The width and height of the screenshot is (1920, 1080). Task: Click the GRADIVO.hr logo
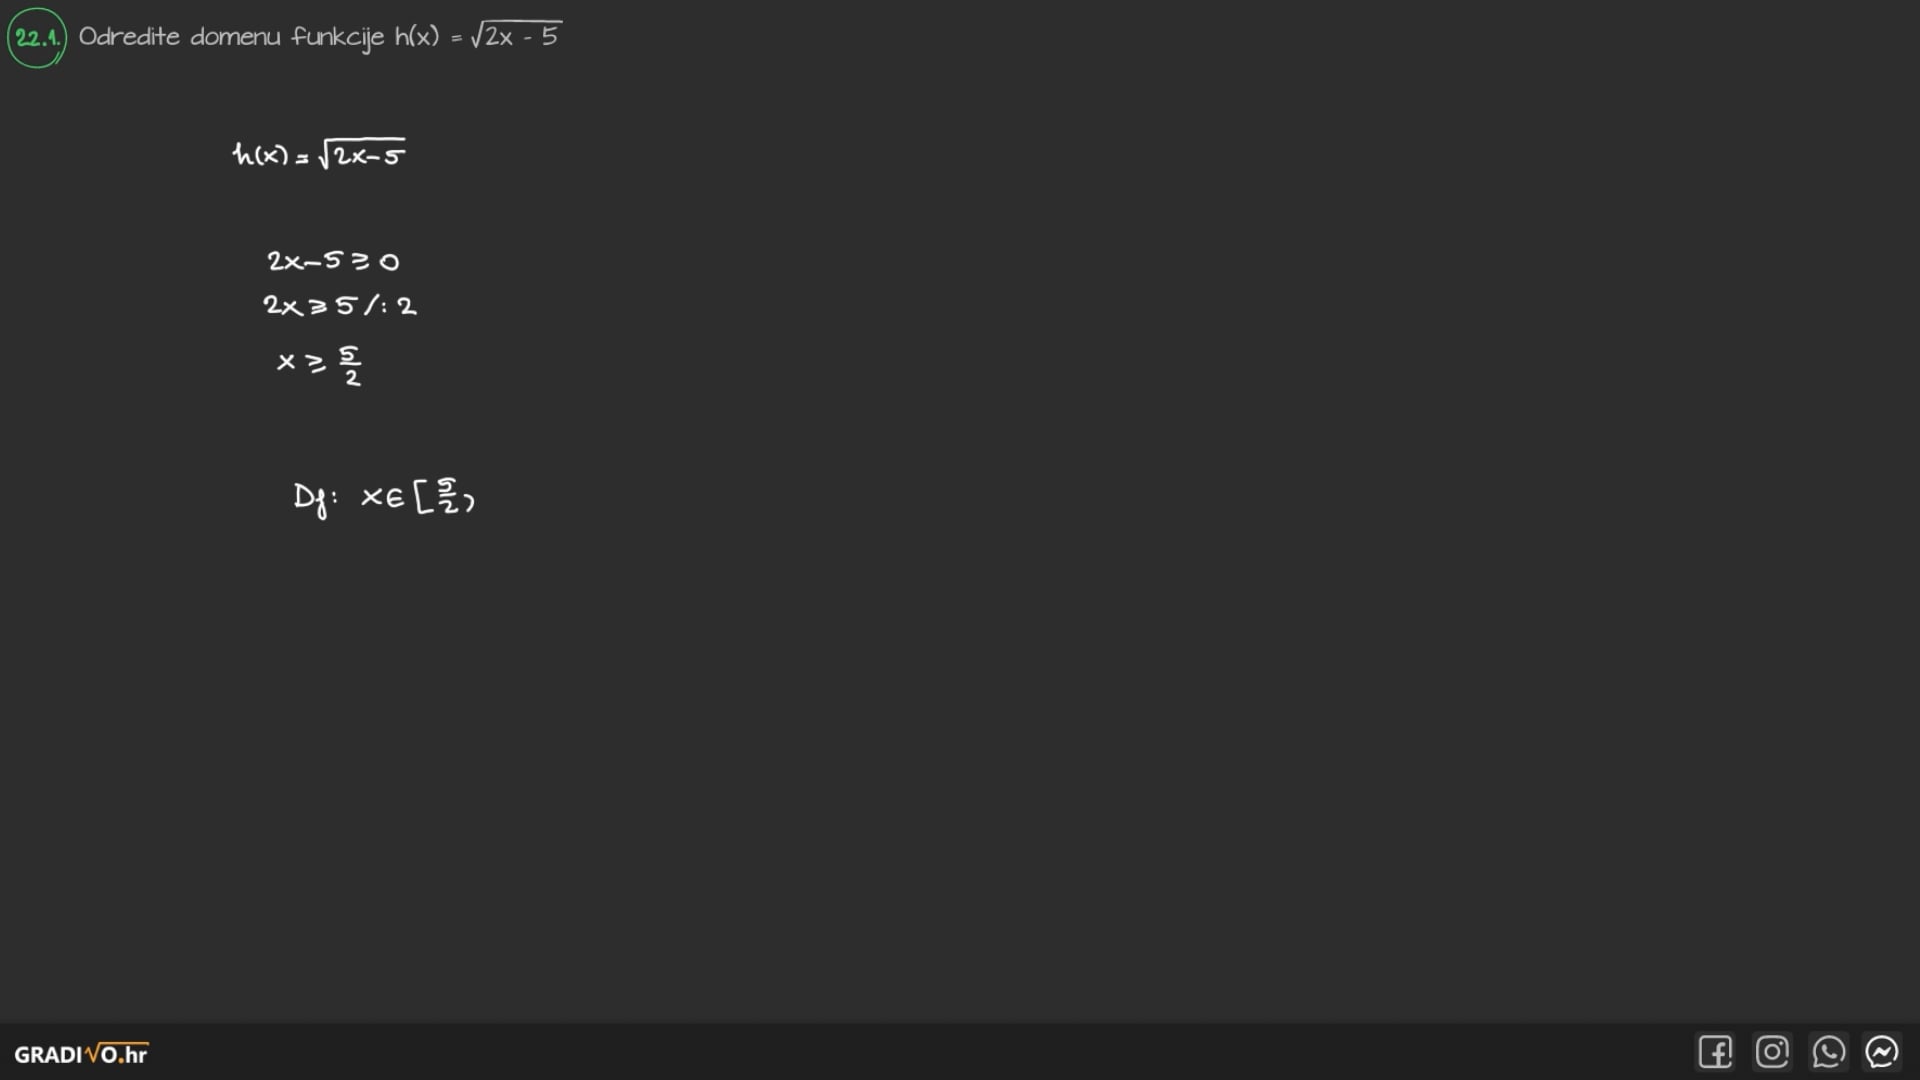coord(80,1054)
